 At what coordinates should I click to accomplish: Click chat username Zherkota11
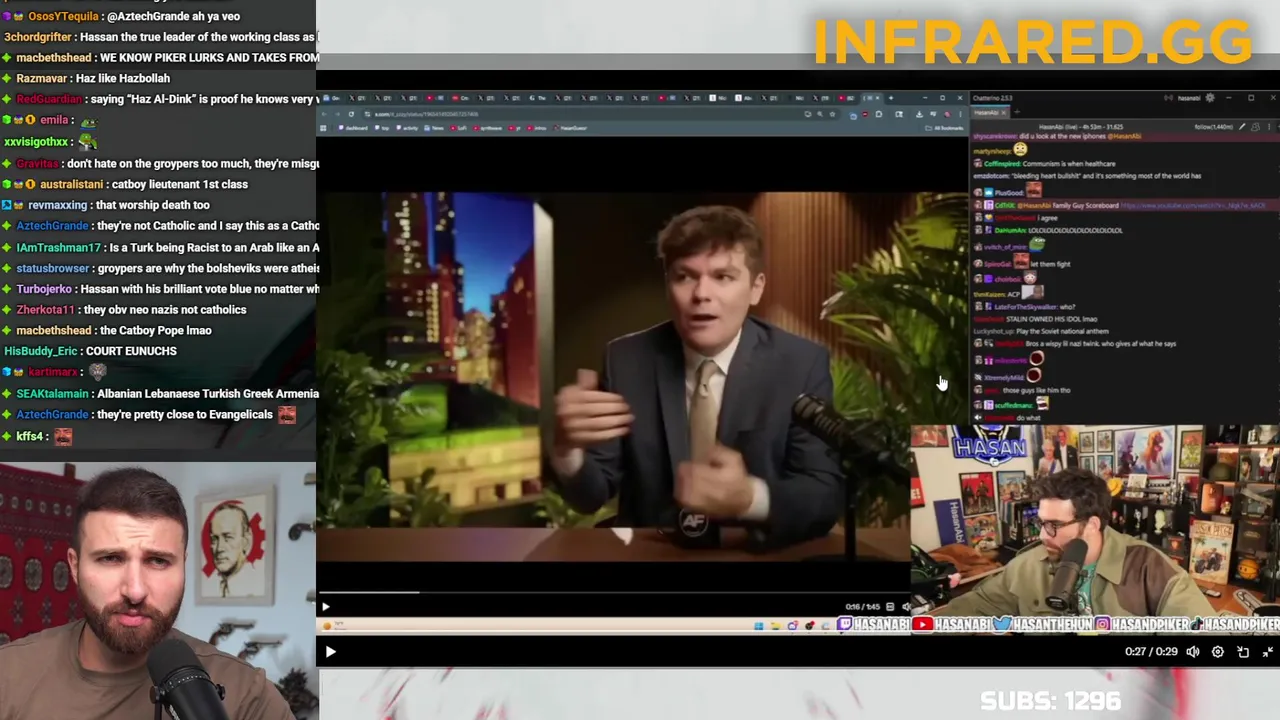[x=45, y=310]
